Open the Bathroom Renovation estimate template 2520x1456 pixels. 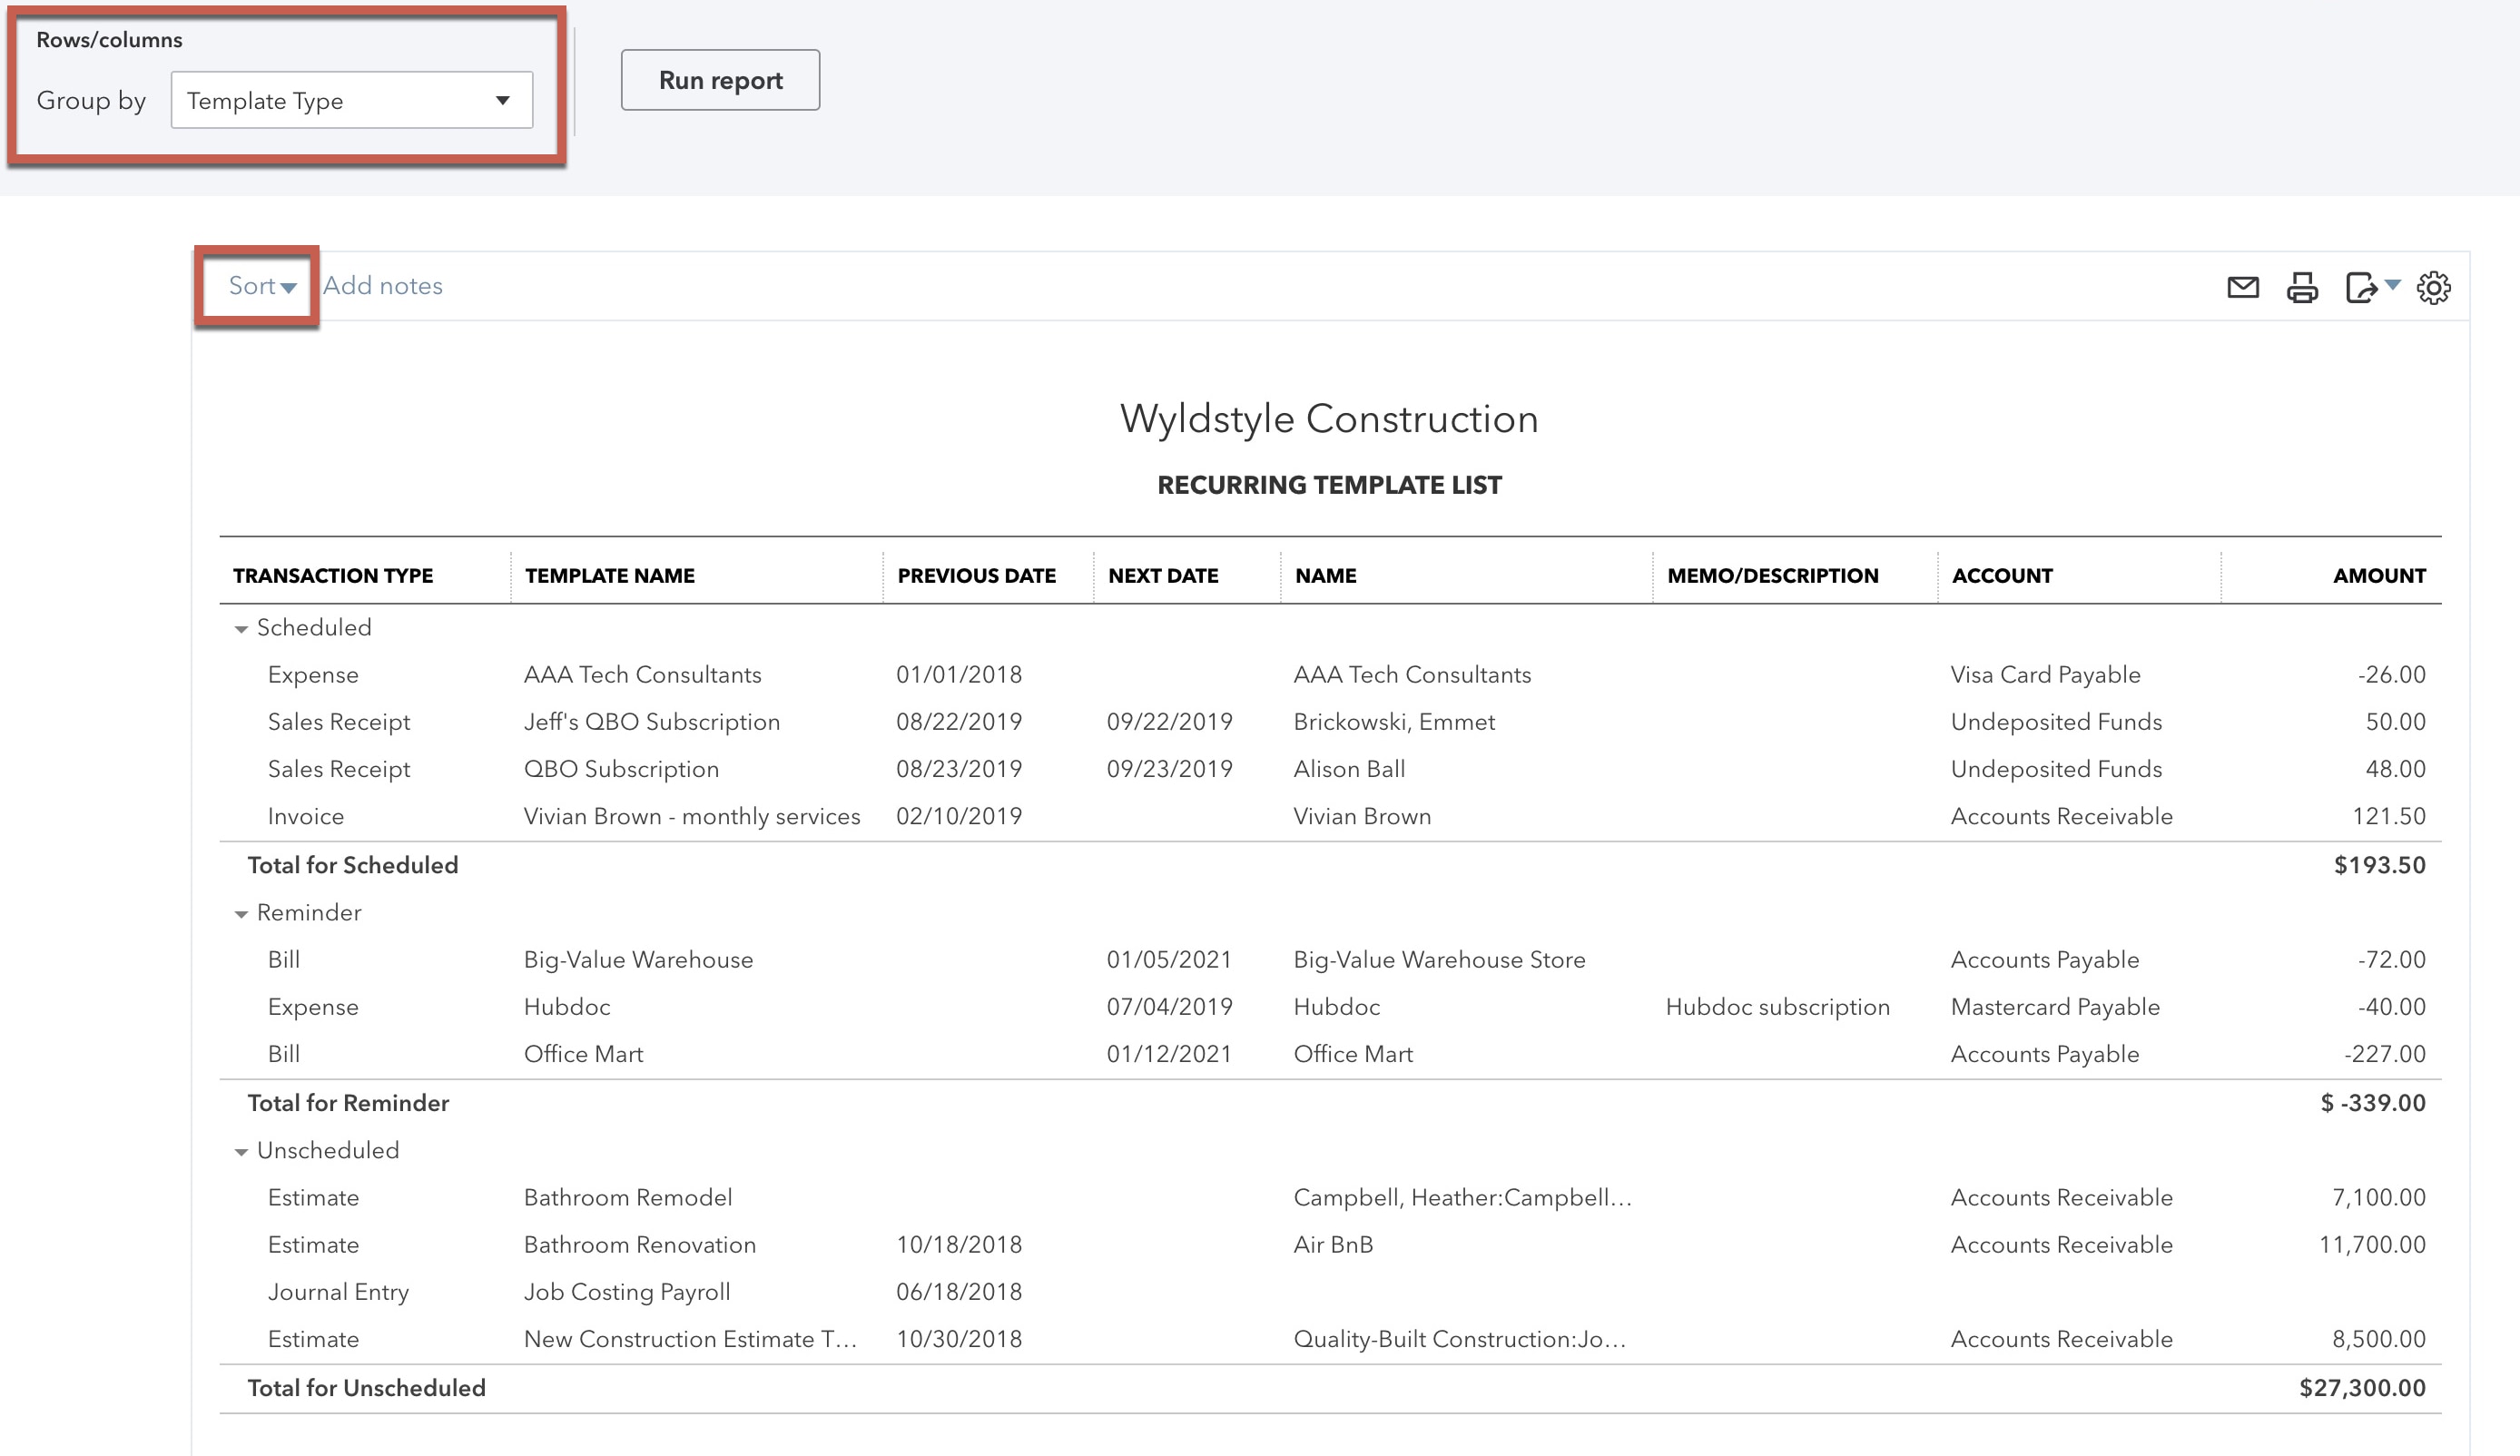click(640, 1245)
